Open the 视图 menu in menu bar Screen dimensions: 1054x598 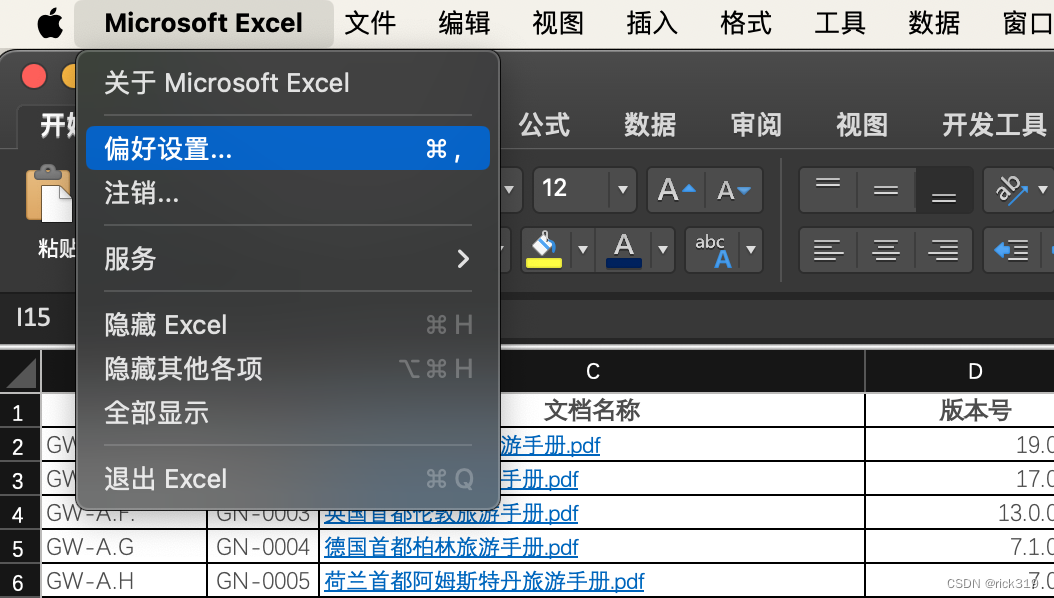pos(558,24)
